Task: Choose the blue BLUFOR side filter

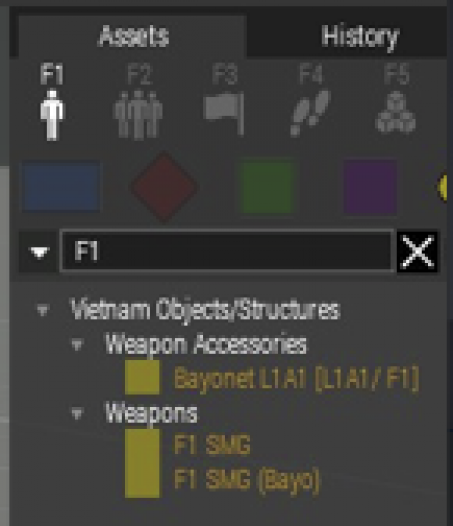Action: [x=61, y=187]
